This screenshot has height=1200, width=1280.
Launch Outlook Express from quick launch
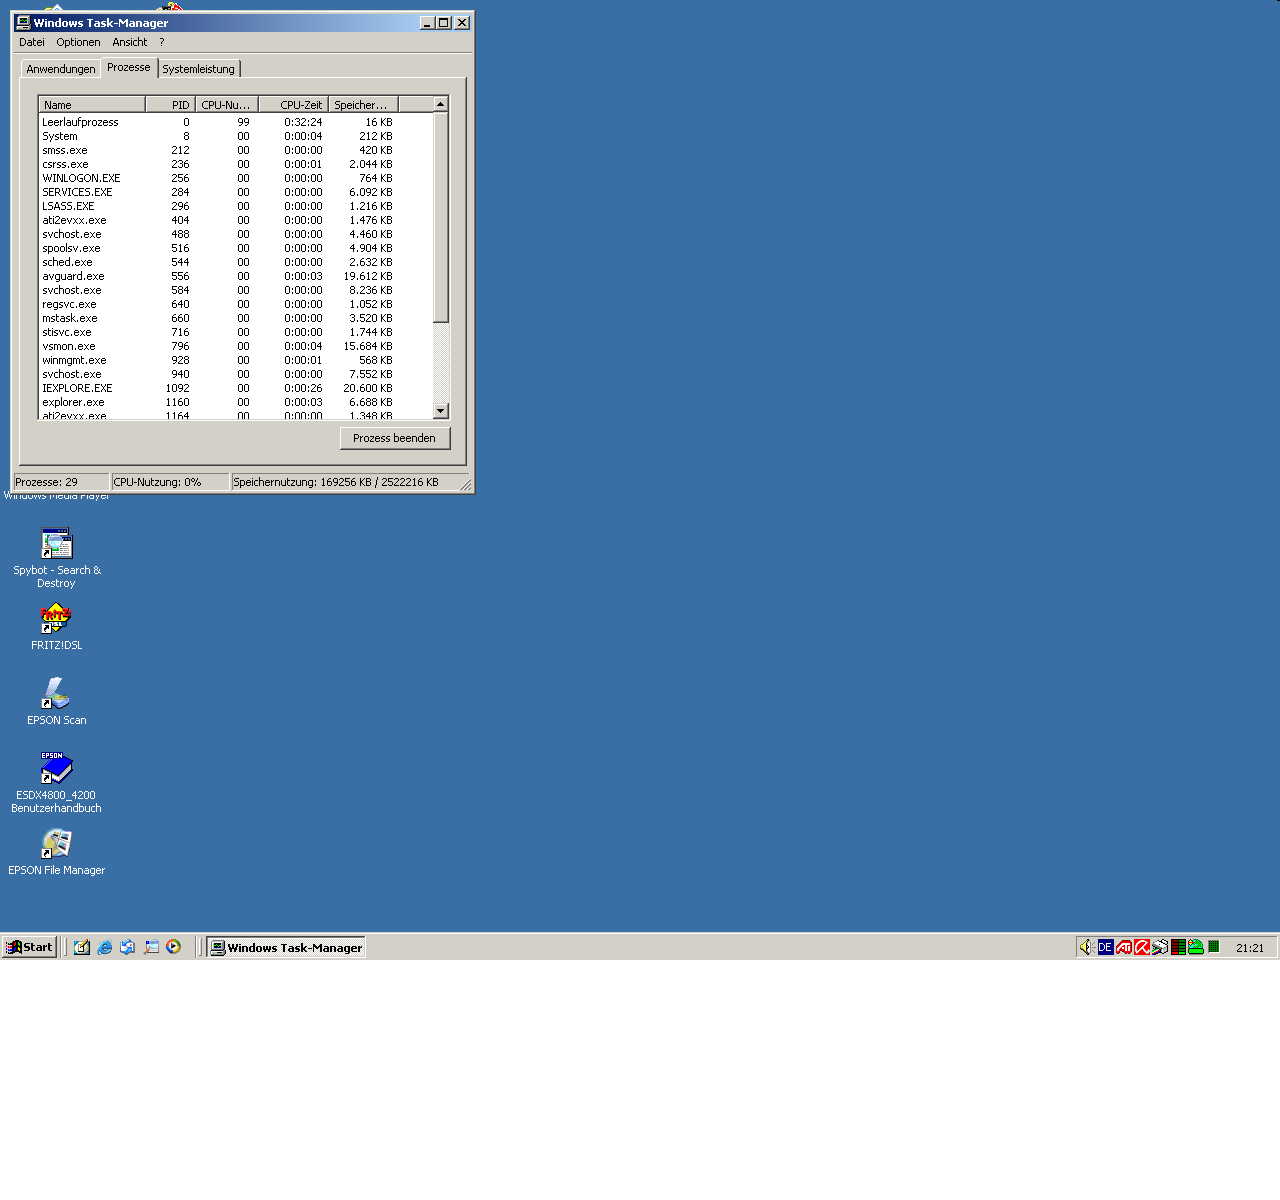[x=128, y=947]
